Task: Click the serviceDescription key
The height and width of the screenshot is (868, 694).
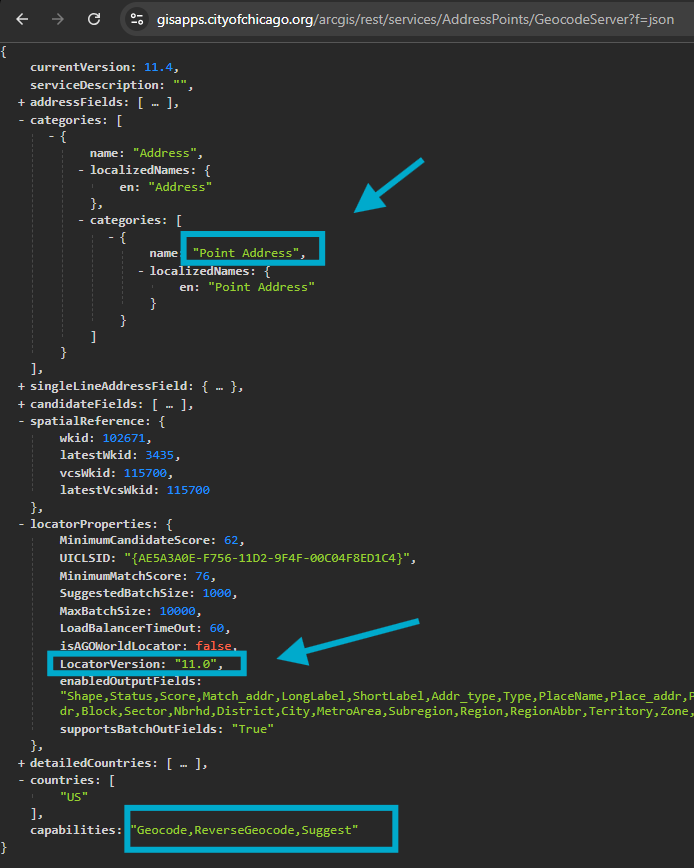Action: [x=97, y=85]
